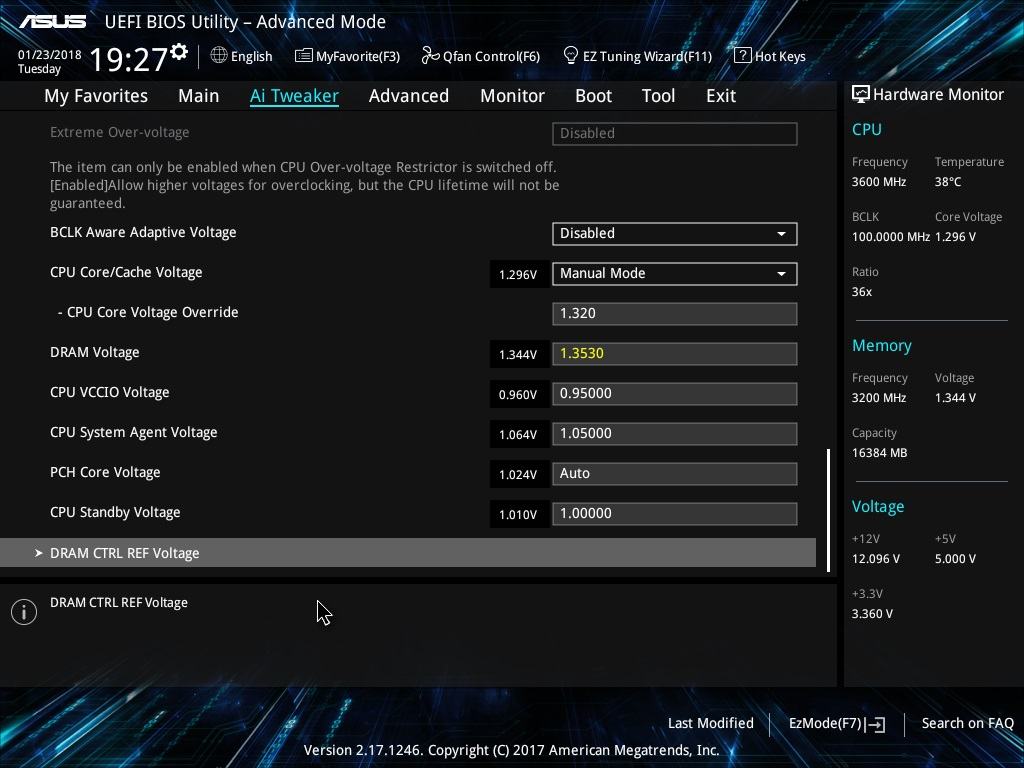Click the EzMode exit arrow icon
This screenshot has width=1024, height=768.
pos(876,724)
